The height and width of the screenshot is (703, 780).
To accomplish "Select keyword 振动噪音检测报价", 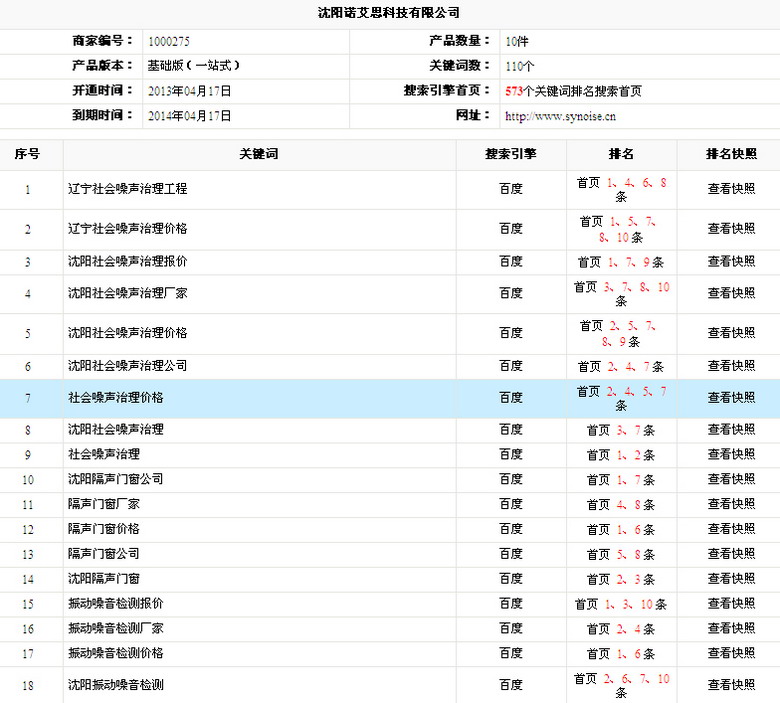I will pos(116,603).
